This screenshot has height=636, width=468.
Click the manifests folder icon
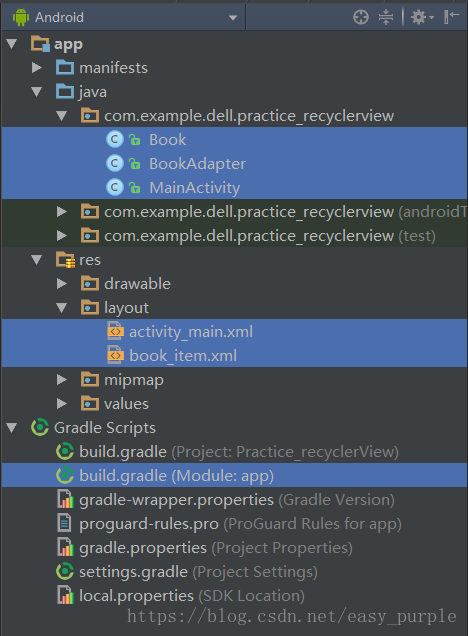(65, 68)
